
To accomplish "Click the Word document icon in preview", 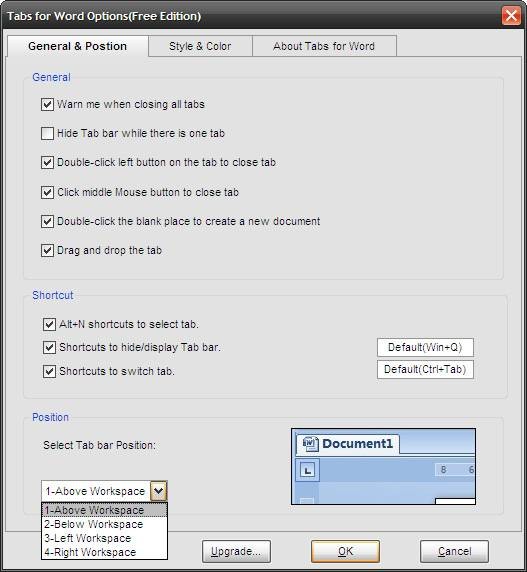I will [310, 444].
